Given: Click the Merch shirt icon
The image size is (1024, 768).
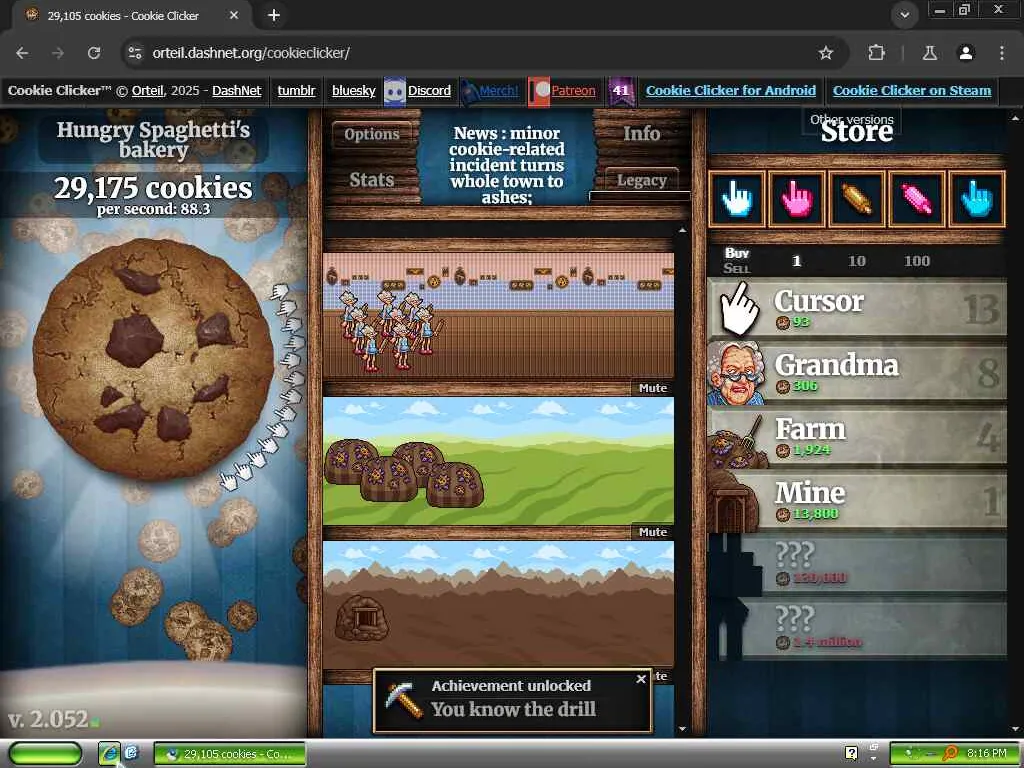Looking at the screenshot, I should 469,91.
